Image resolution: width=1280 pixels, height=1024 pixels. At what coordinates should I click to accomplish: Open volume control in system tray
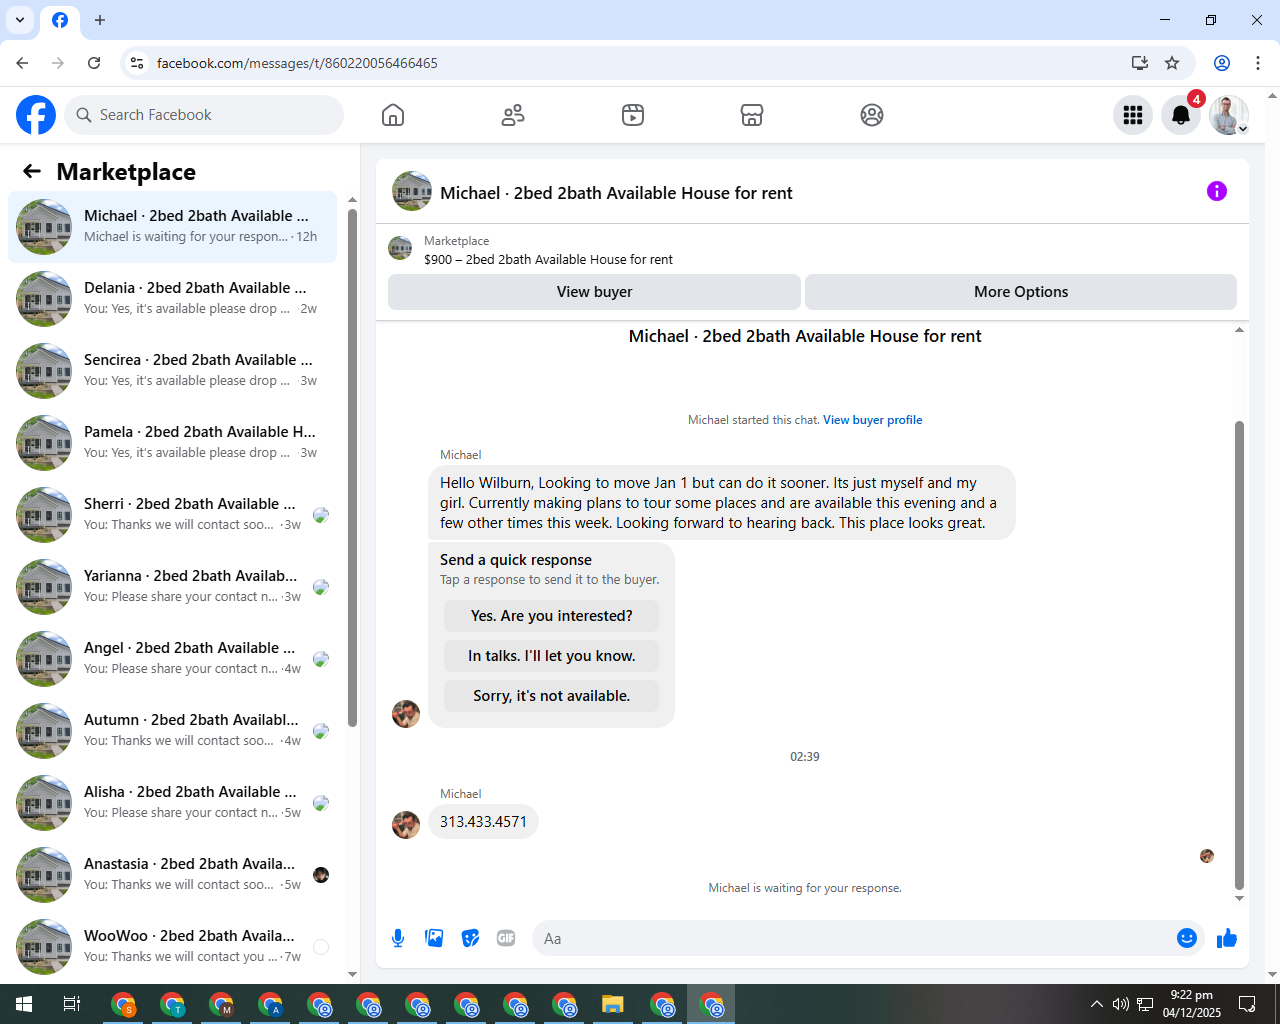pos(1121,1004)
